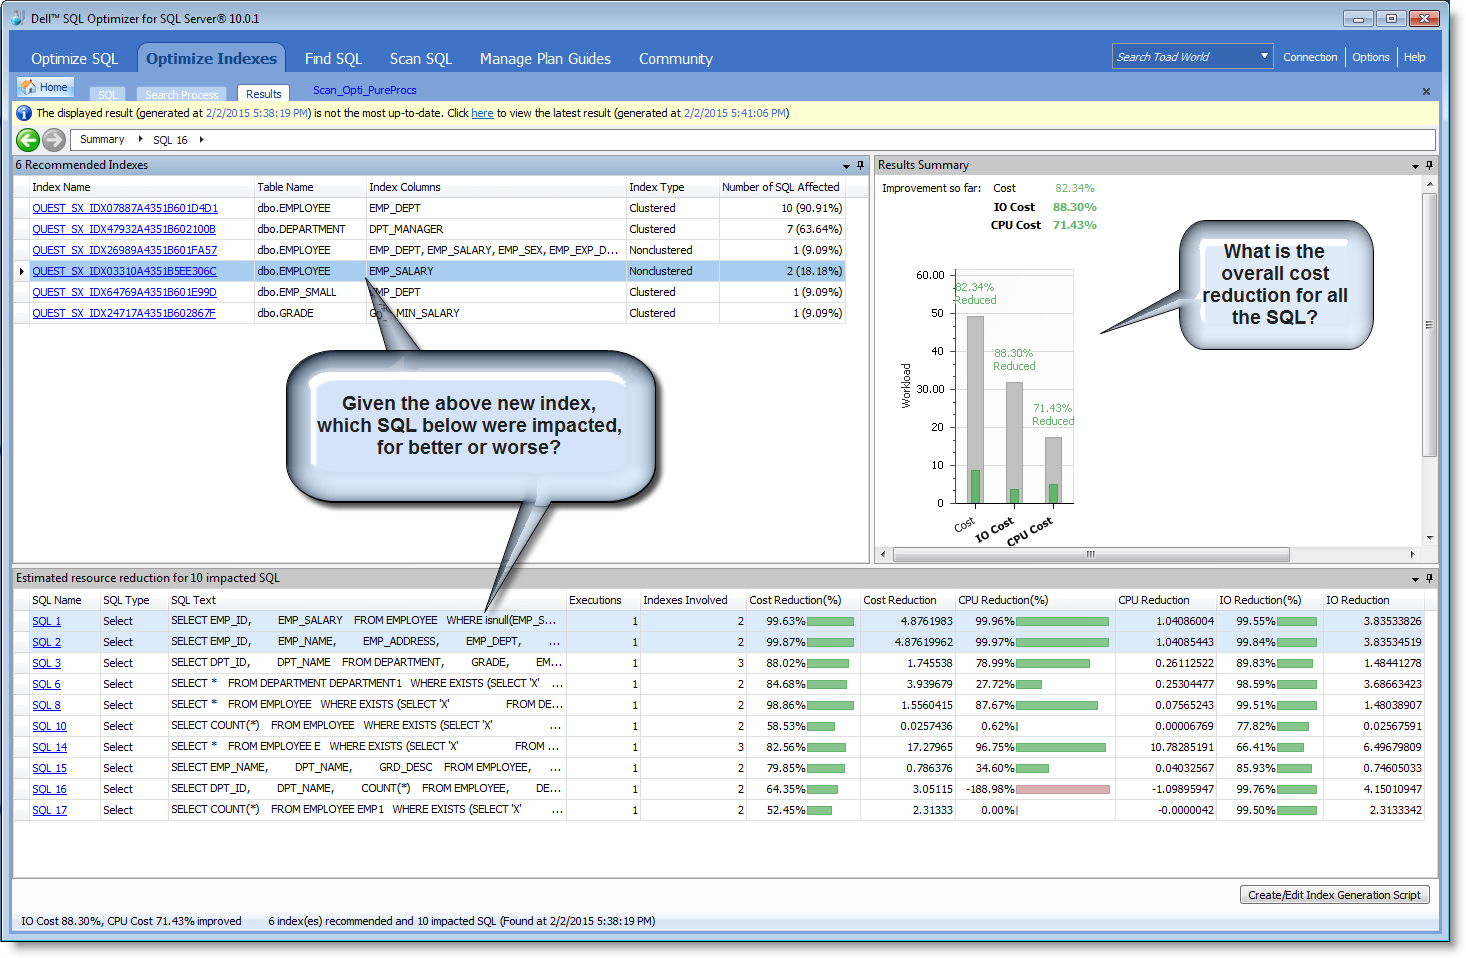Open index QUEST_SX_IDX07887A4351B601D4D1 link
Viewport: 1466px width, 958px height.
[x=125, y=208]
